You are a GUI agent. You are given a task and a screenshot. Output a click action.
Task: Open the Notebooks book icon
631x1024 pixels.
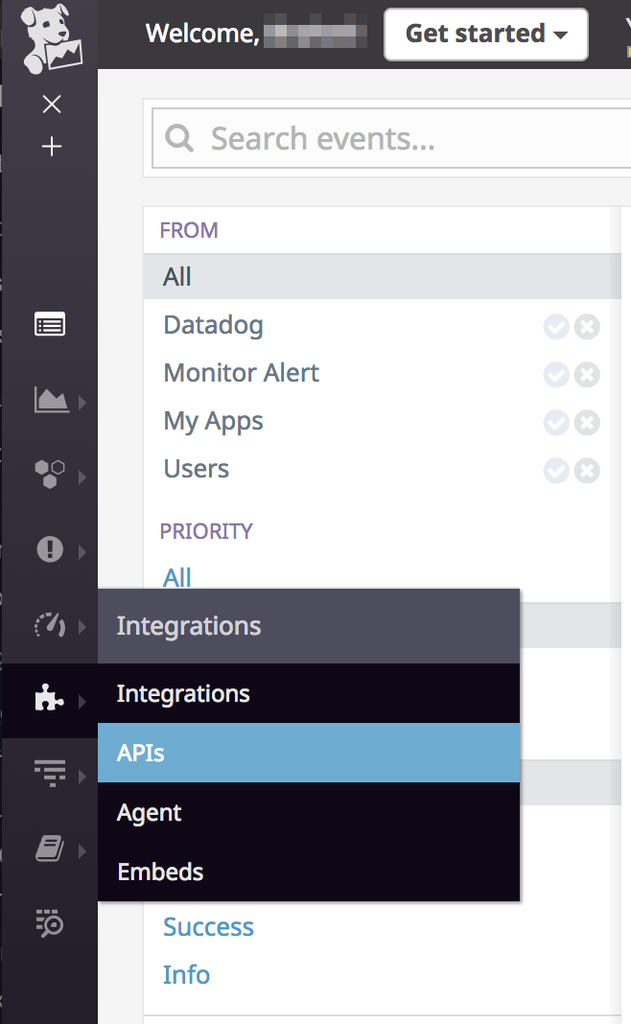[x=50, y=850]
